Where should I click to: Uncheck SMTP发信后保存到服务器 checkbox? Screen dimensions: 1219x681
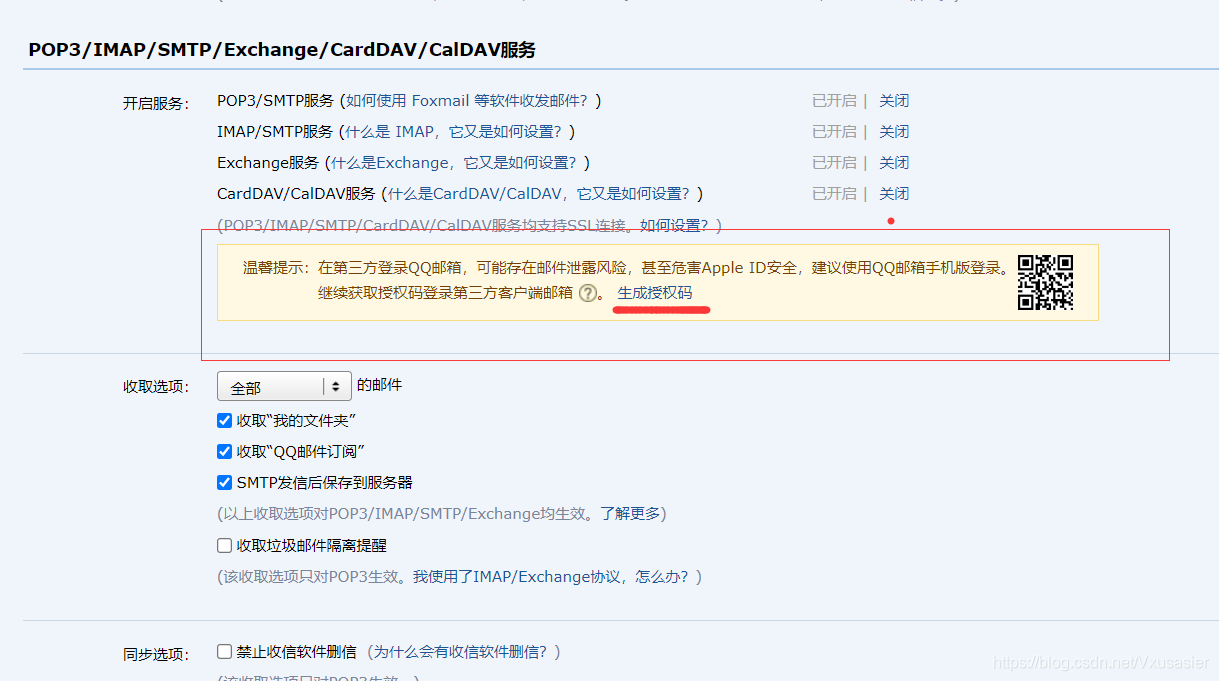coord(225,482)
